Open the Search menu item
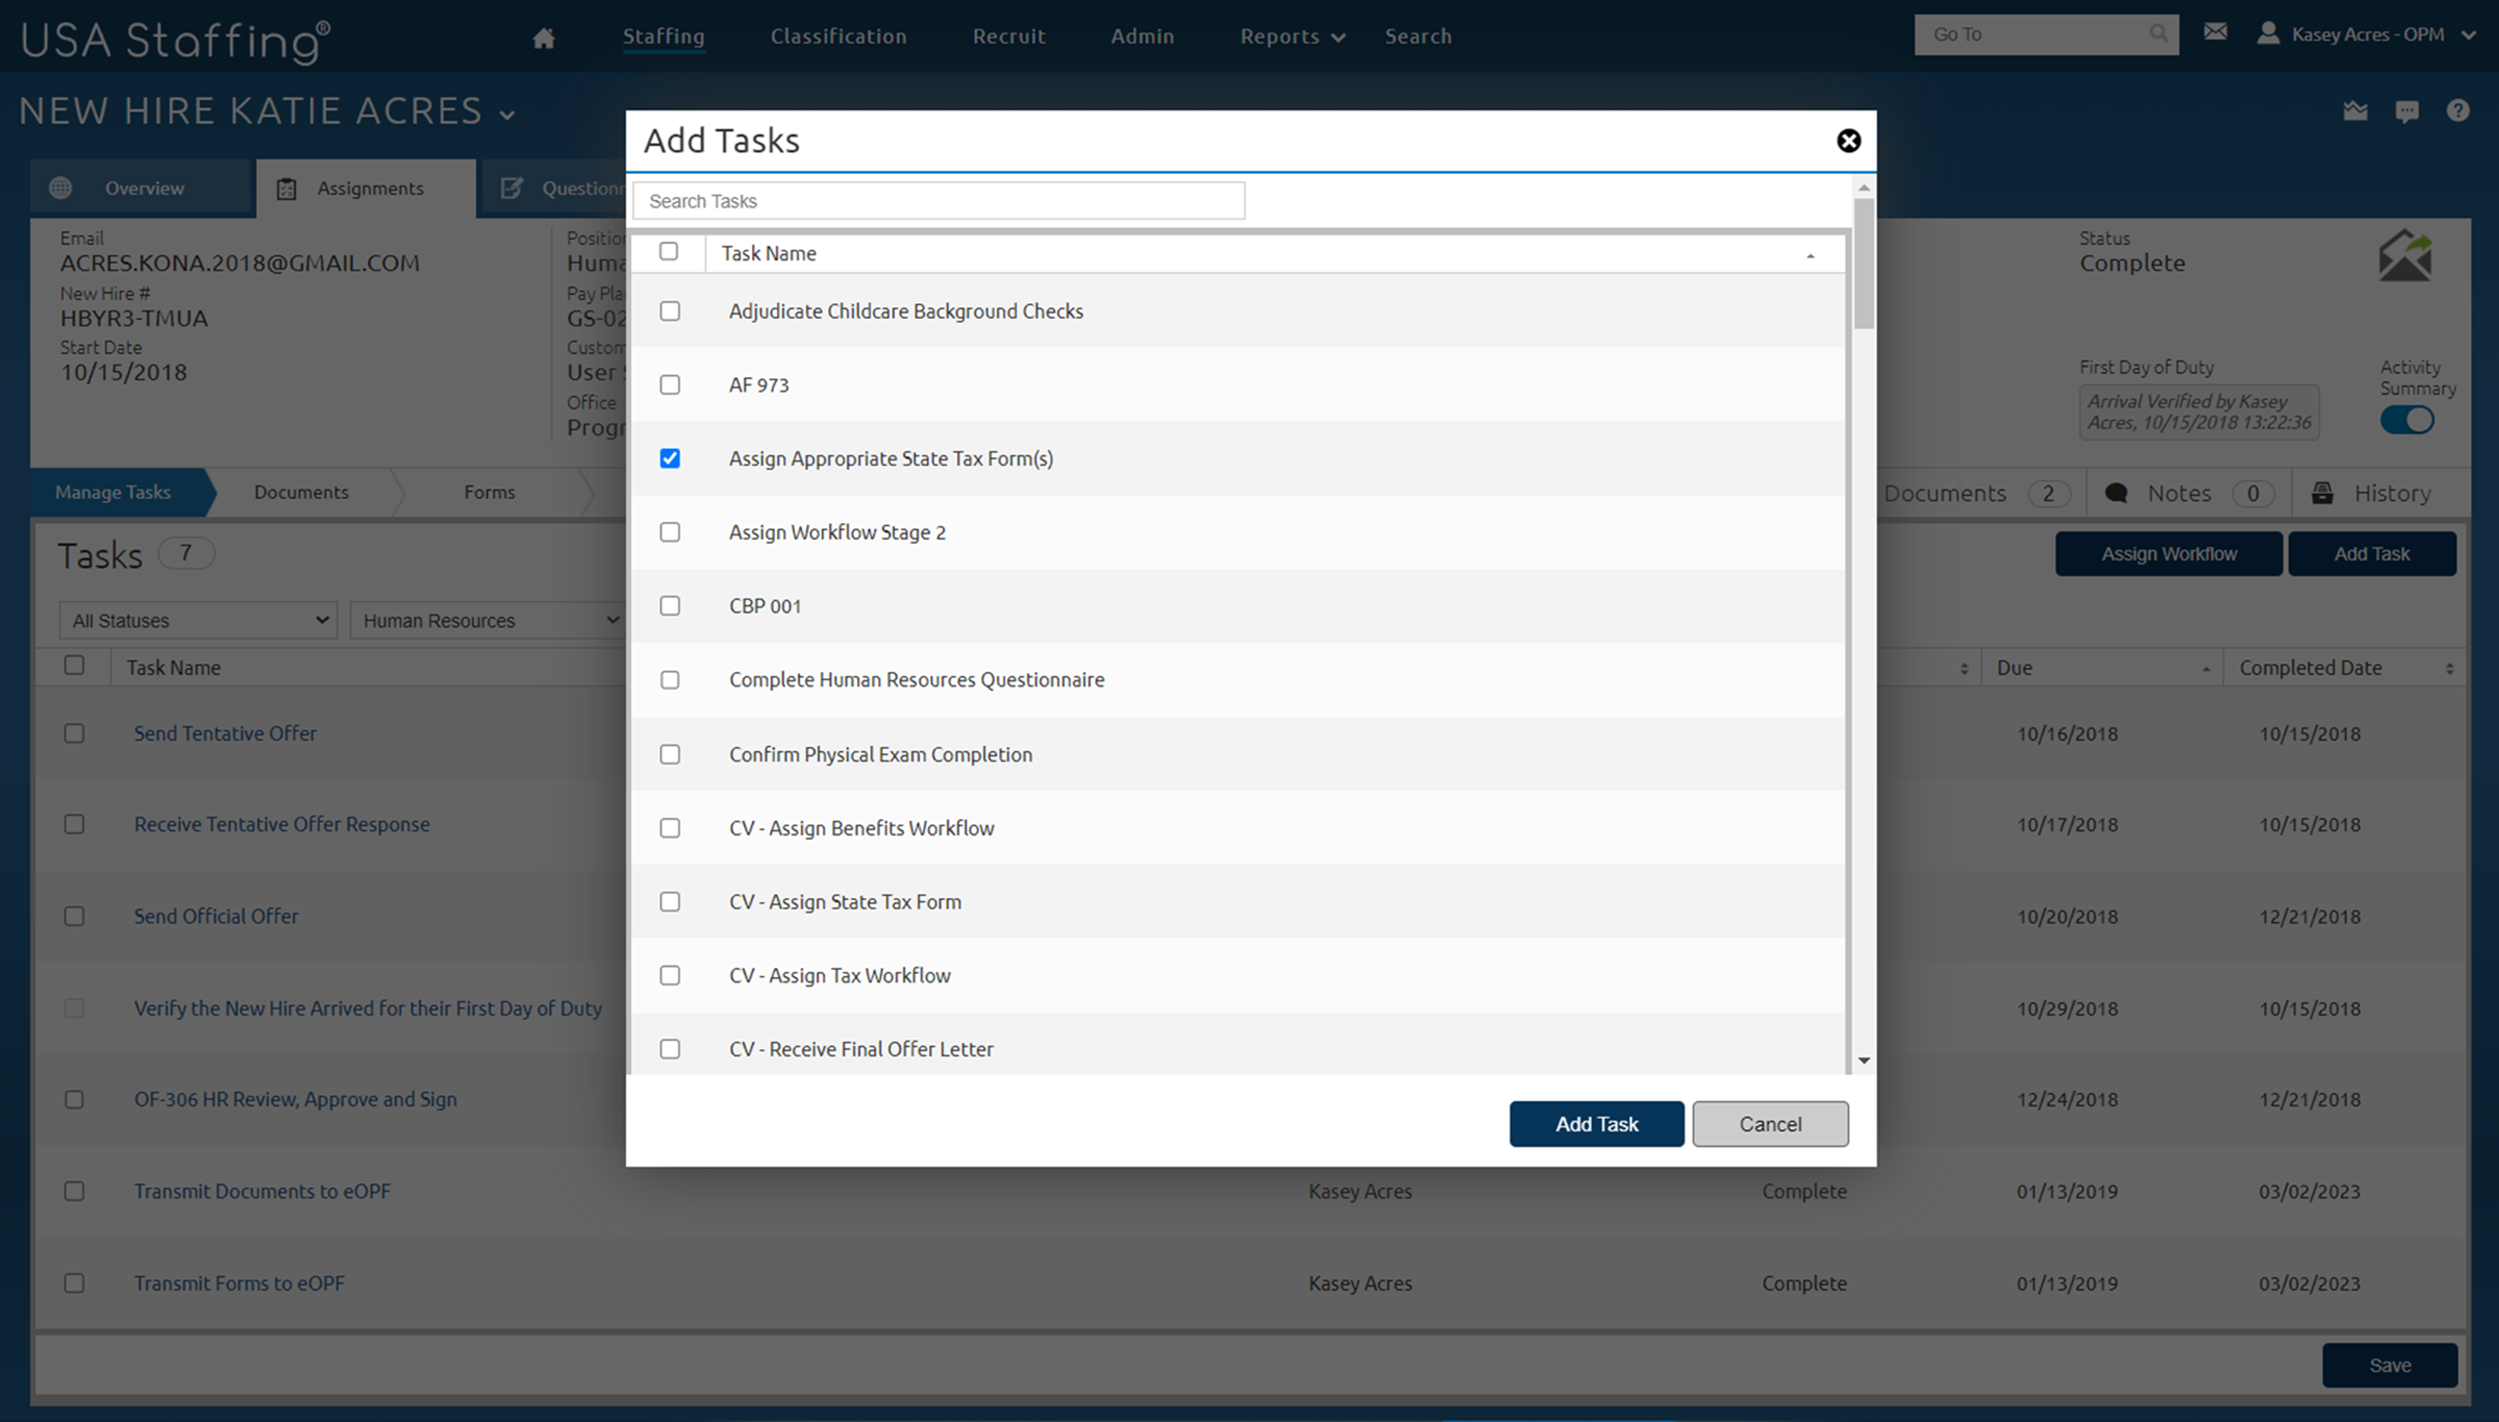The width and height of the screenshot is (2499, 1422). point(1418,37)
